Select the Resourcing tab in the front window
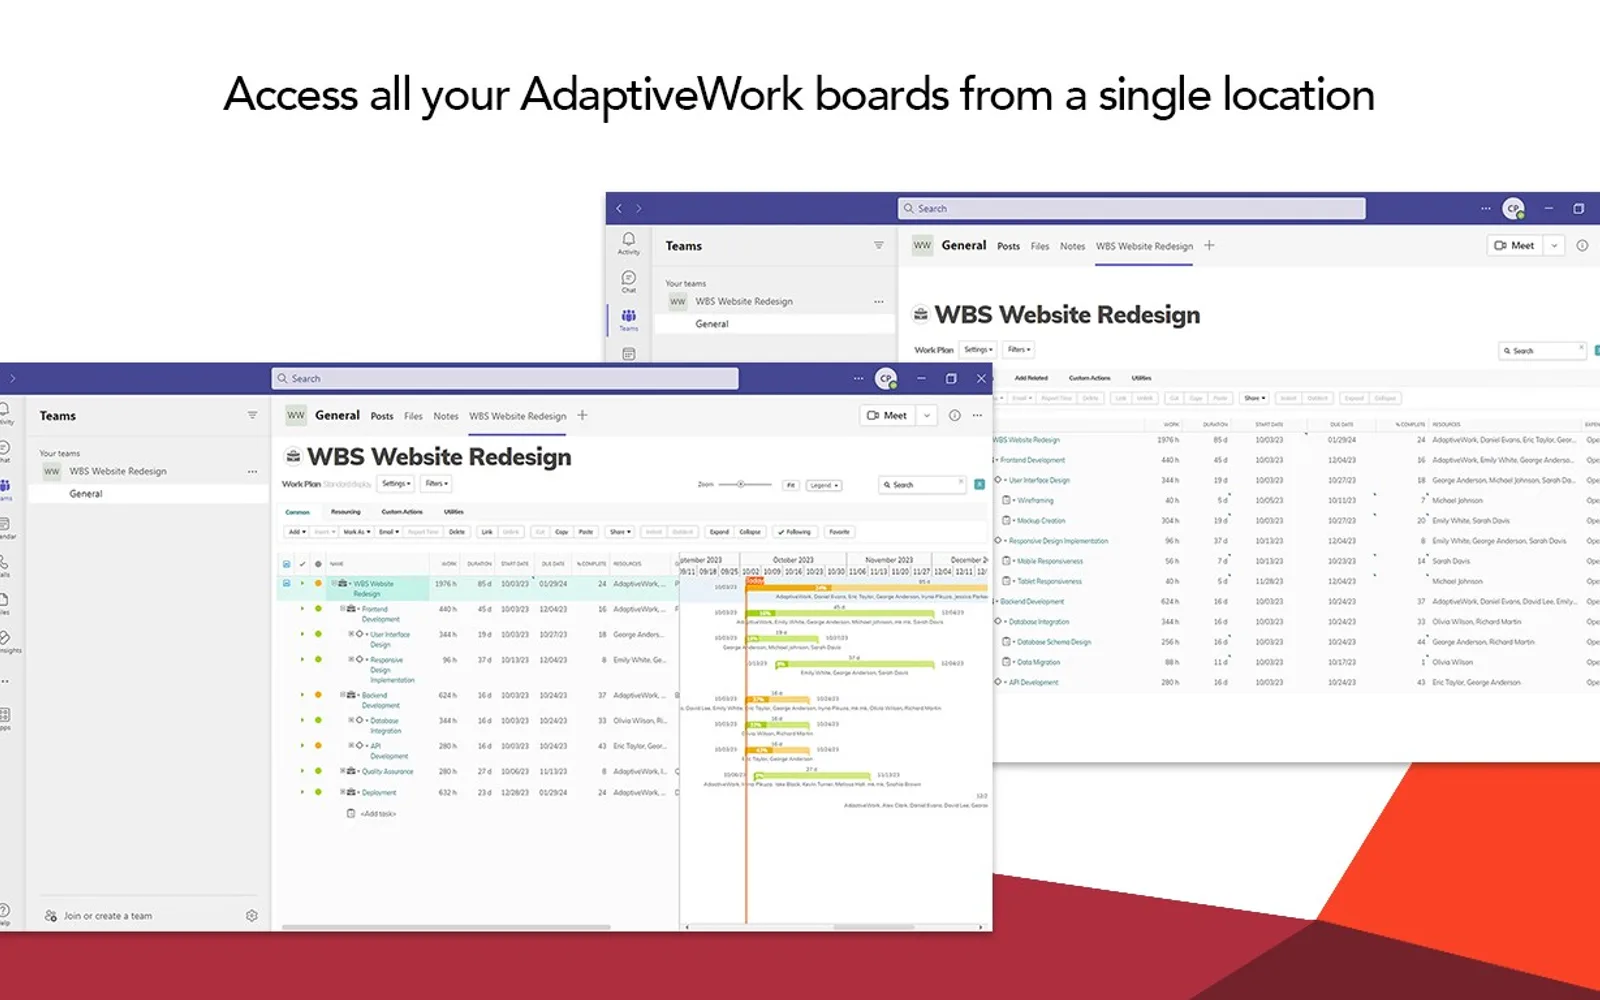This screenshot has height=1000, width=1600. (346, 511)
